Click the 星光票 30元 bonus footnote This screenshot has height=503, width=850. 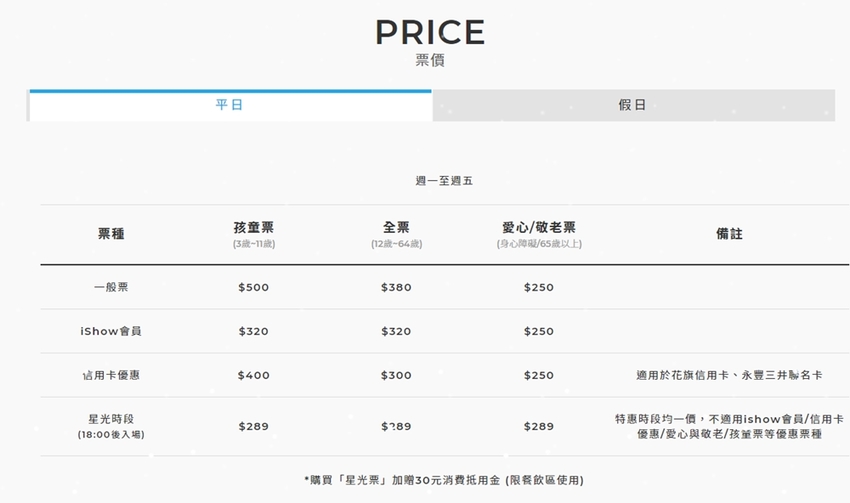click(444, 480)
